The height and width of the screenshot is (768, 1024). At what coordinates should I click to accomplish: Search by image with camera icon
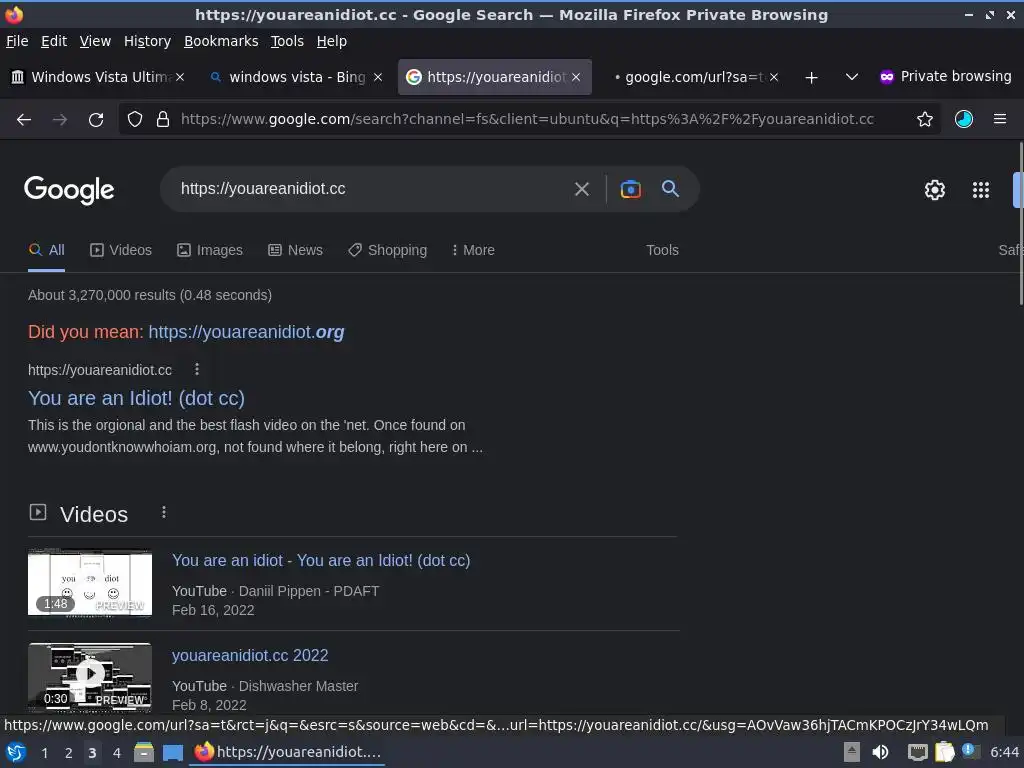(x=630, y=189)
